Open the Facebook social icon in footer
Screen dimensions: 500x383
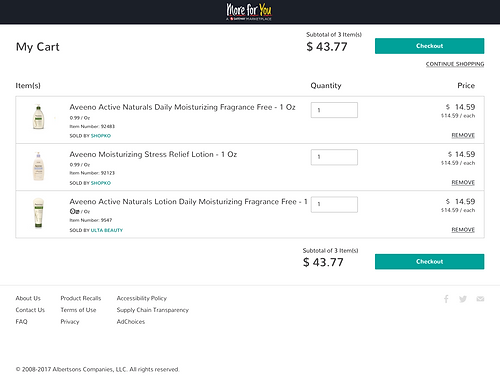446,299
